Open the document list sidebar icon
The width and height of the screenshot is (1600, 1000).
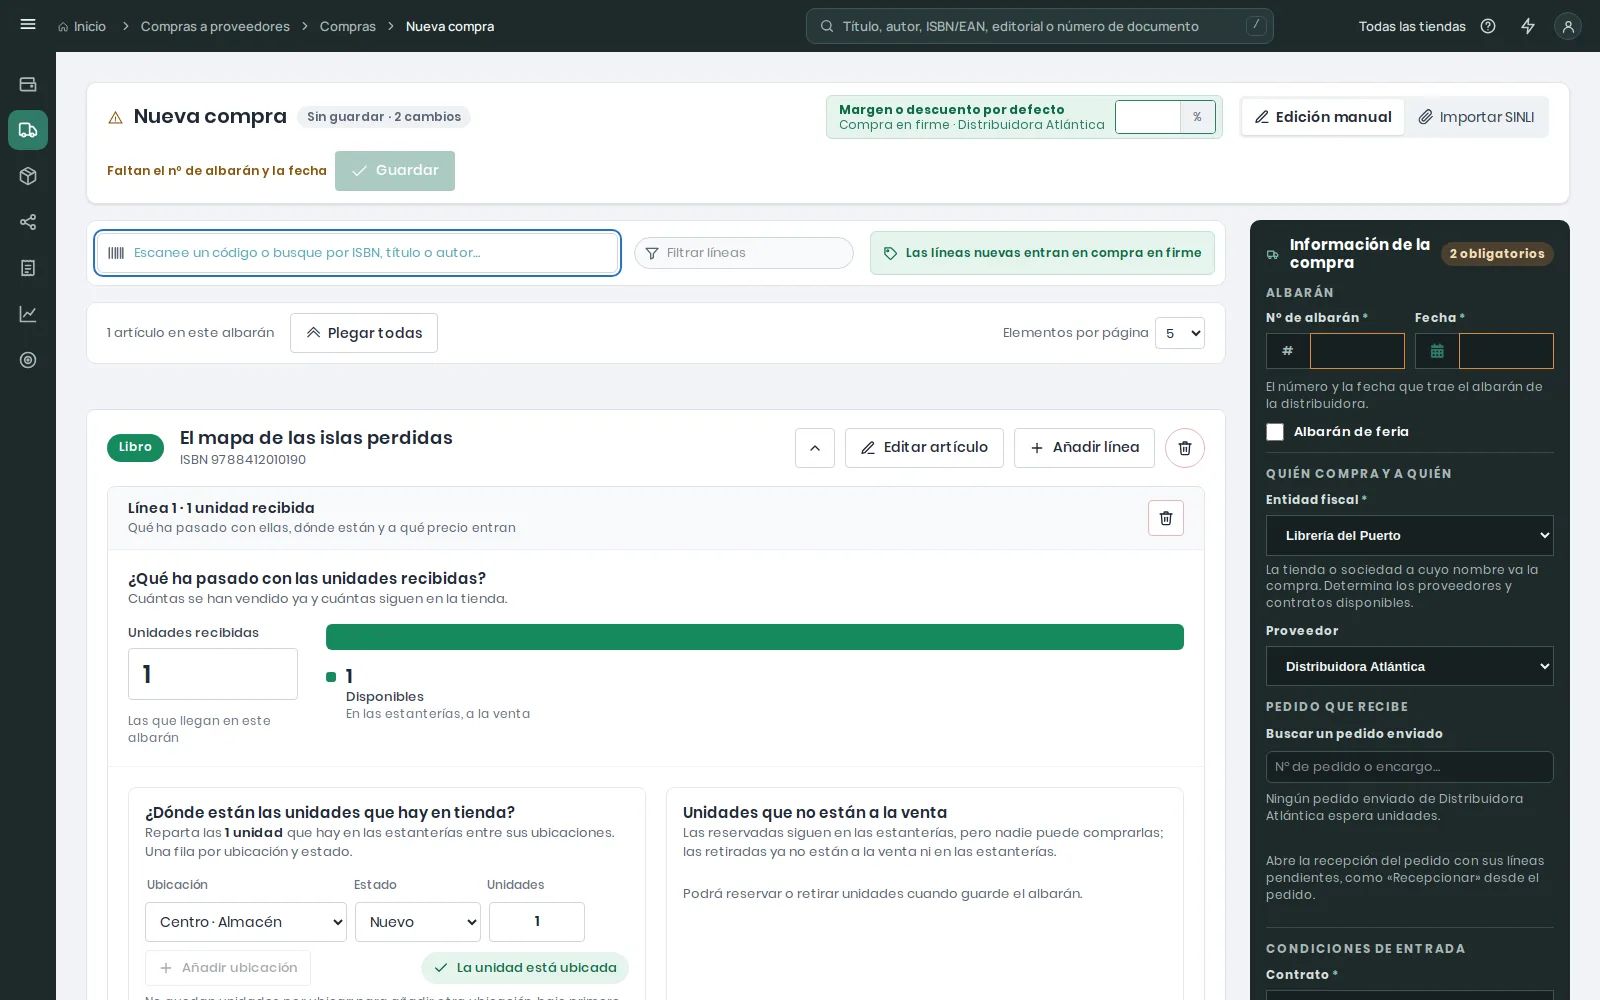point(28,268)
